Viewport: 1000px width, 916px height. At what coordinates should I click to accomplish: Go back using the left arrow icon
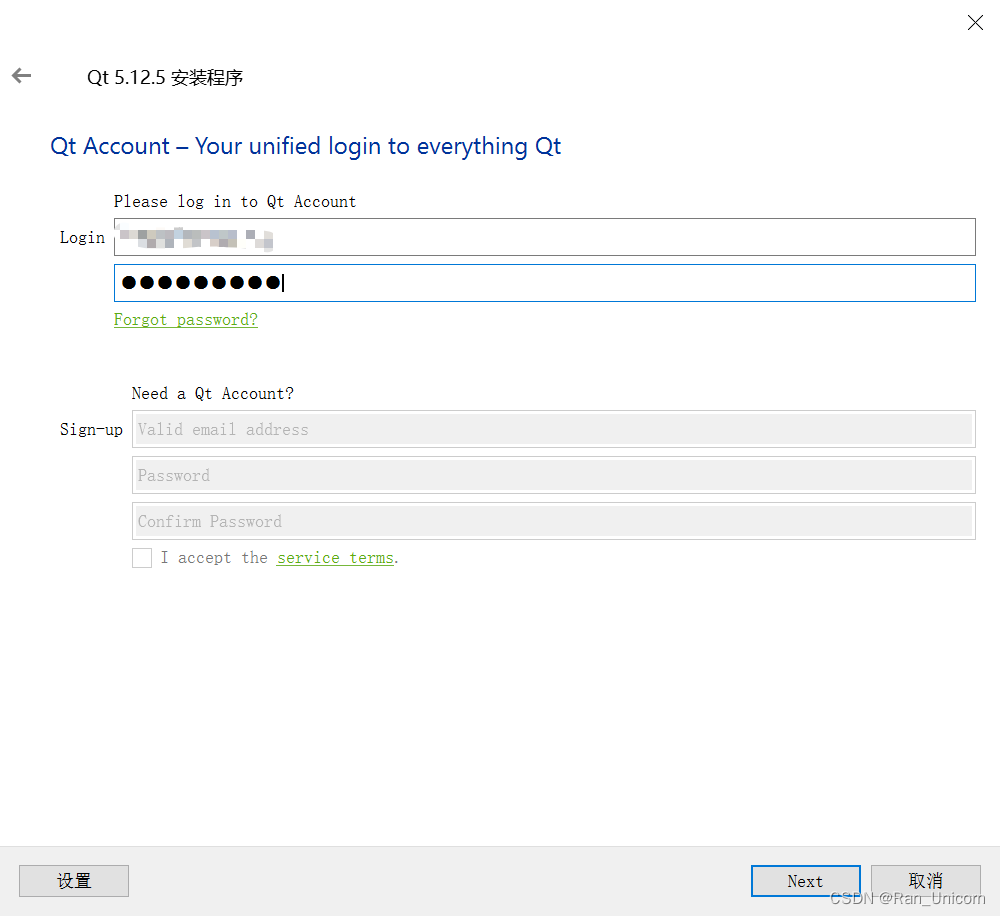tap(22, 76)
